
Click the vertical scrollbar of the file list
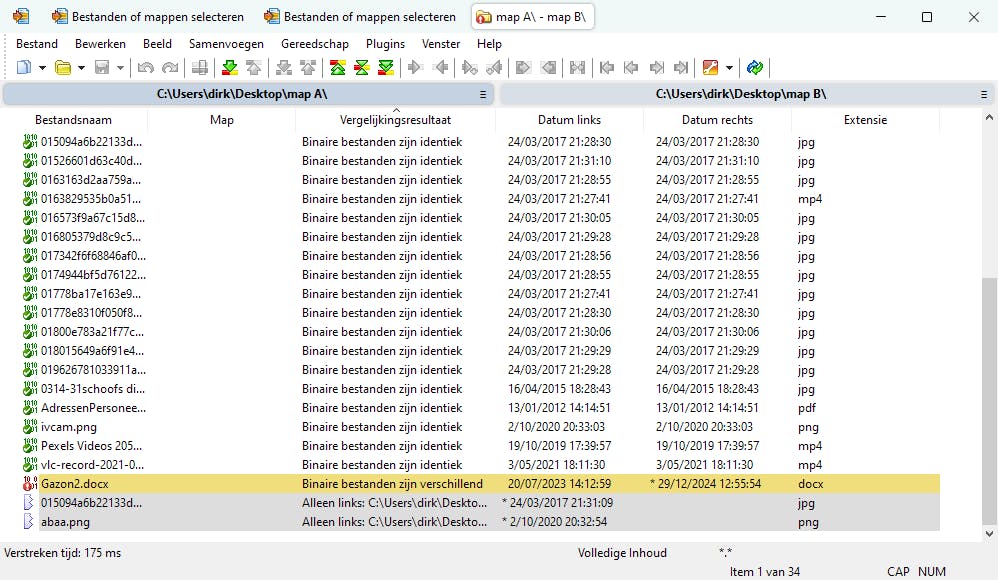[x=989, y=400]
